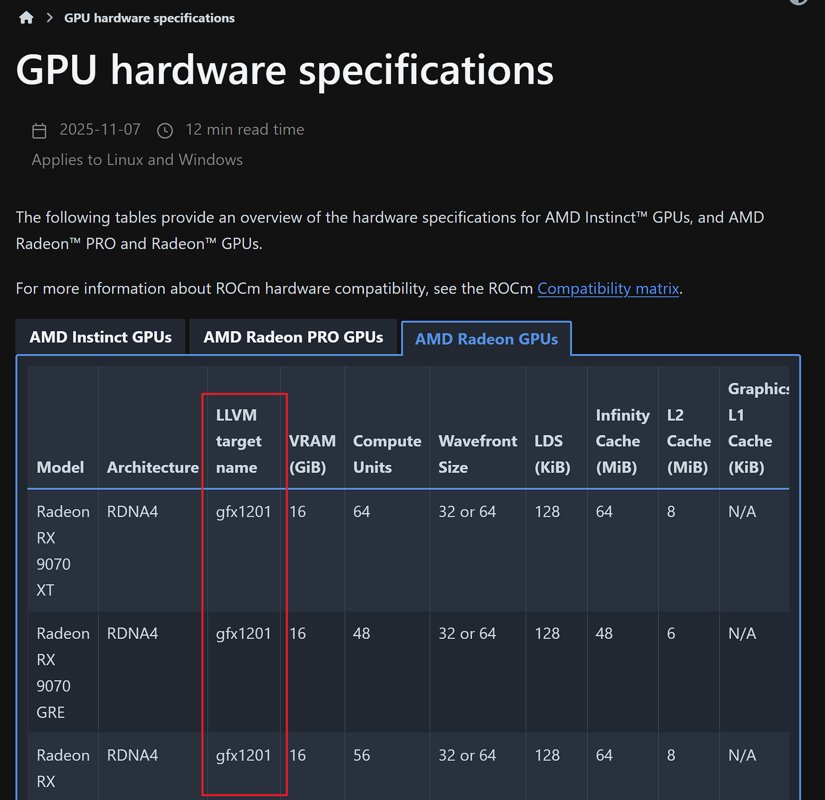This screenshot has width=825, height=800.
Task: Click the breadcrumb chevron separator arrow
Action: point(49,18)
